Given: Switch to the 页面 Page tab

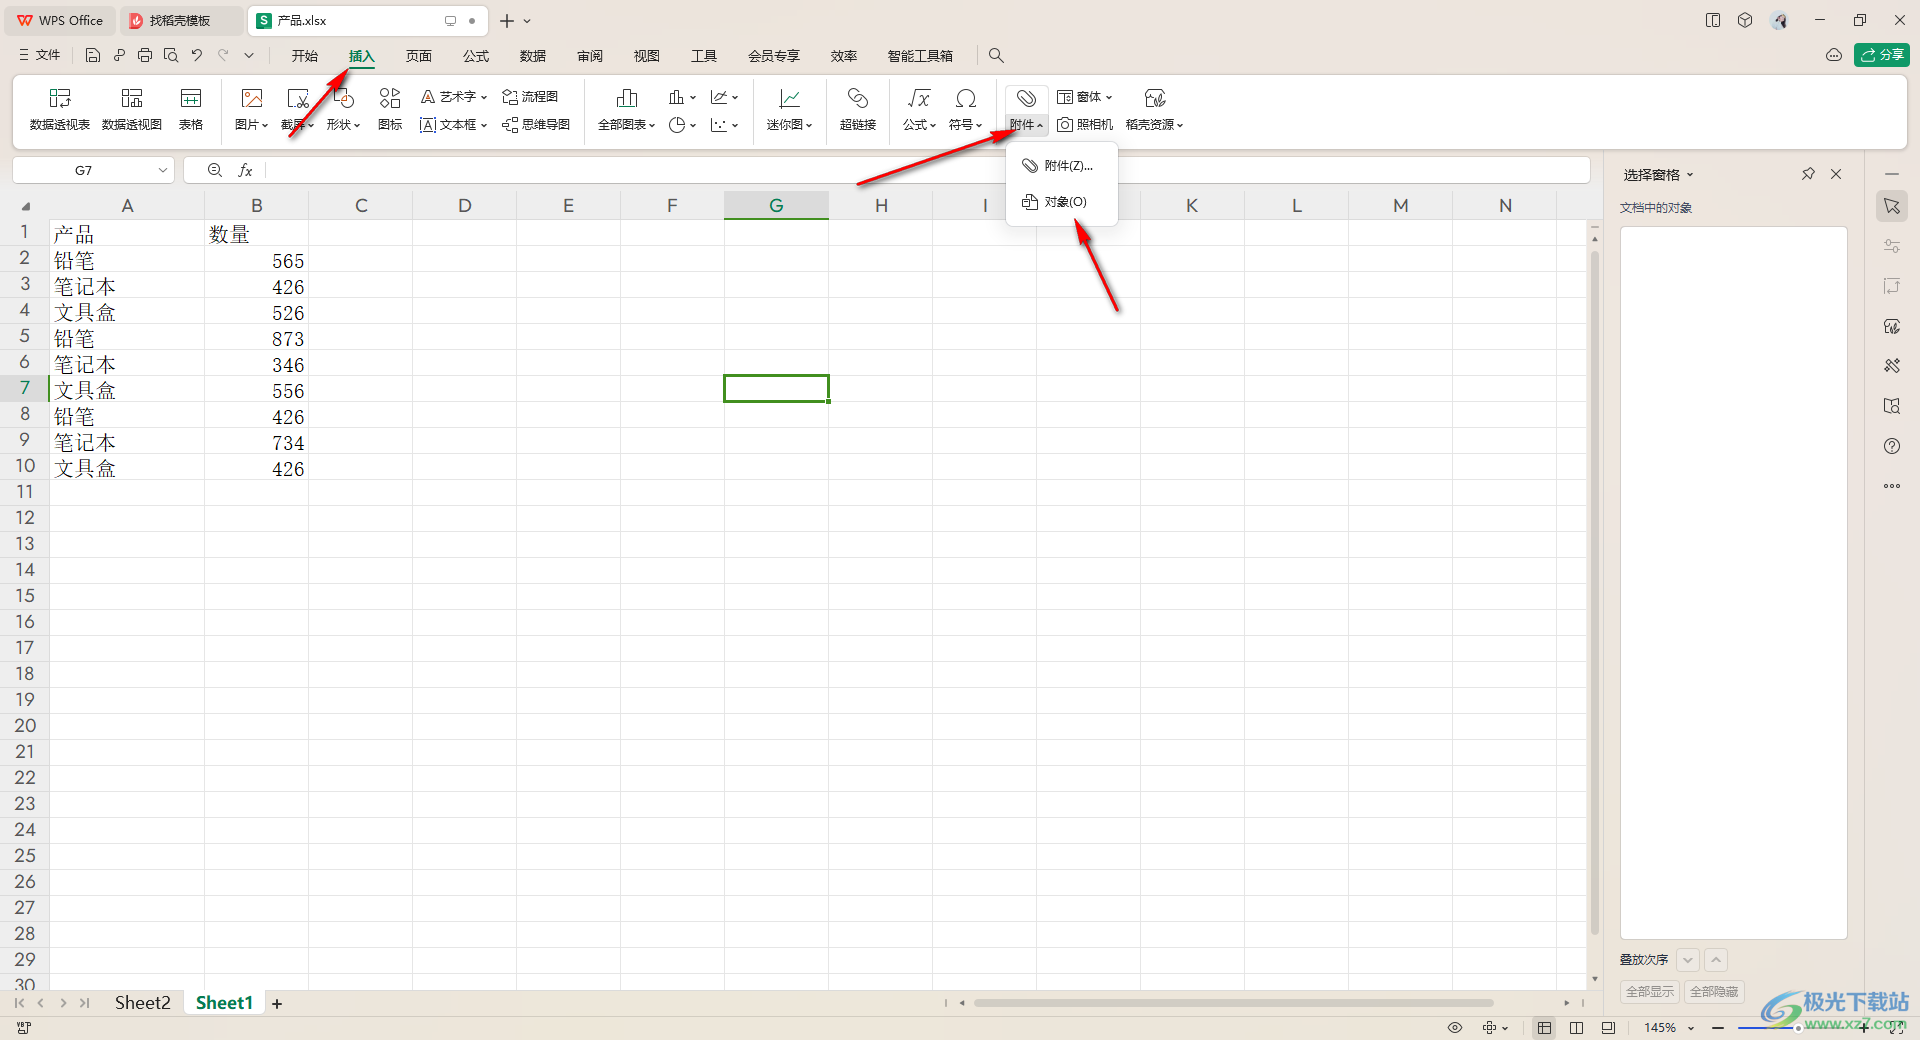Looking at the screenshot, I should pos(419,56).
